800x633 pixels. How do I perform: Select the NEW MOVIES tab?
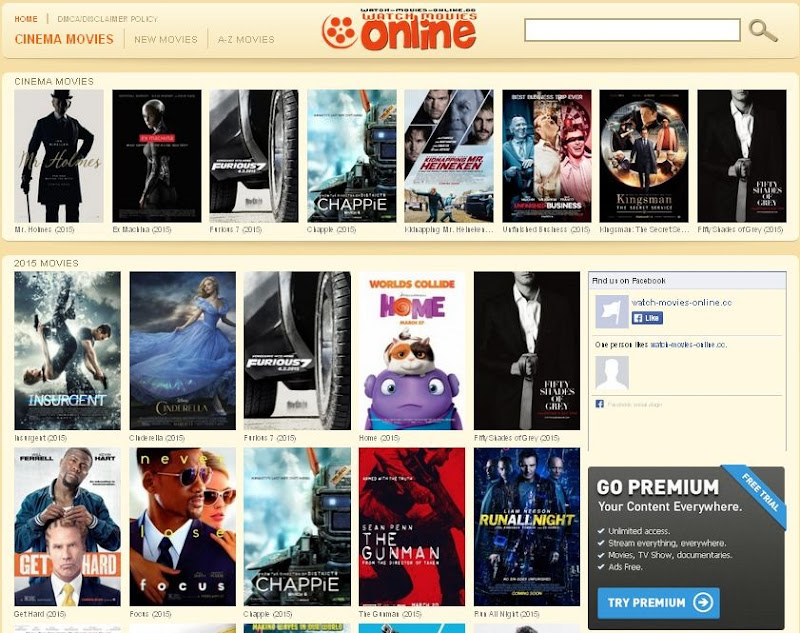(166, 39)
